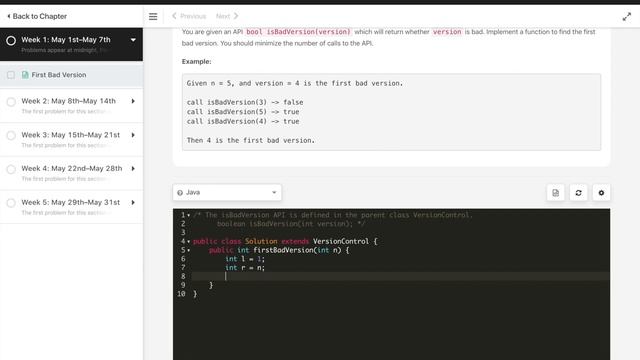
Task: Expand the Week 5: May 29th–May 31st section
Action: 133,202
